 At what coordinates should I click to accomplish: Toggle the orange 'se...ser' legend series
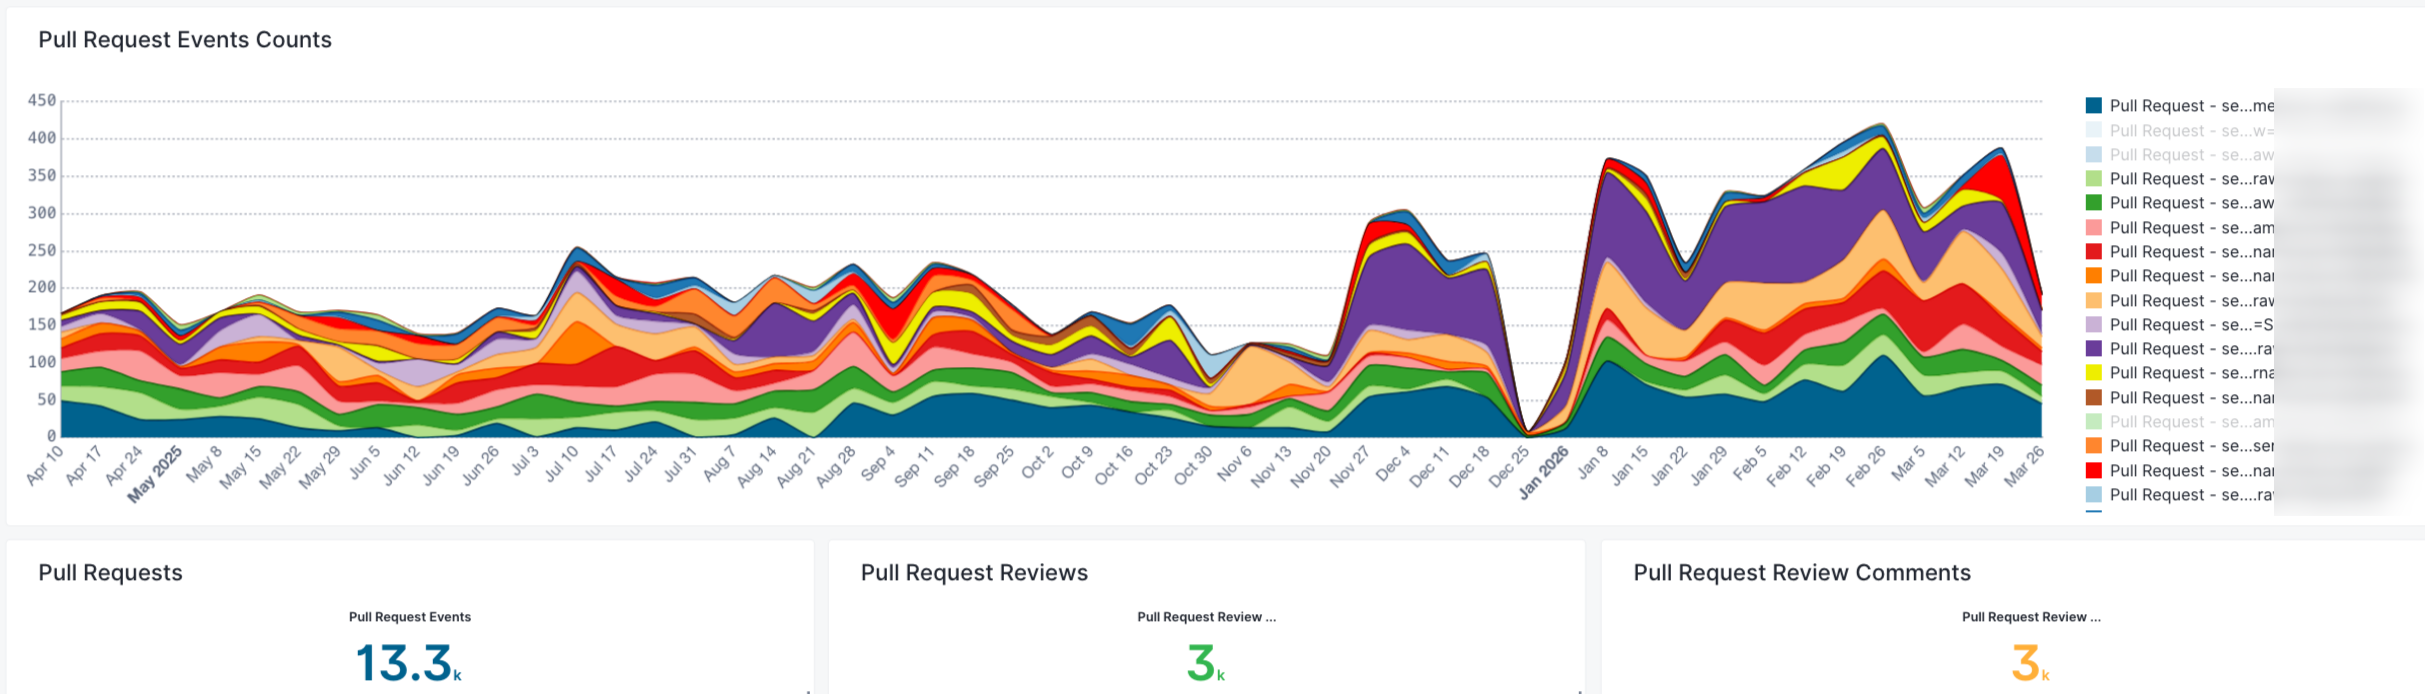click(2179, 446)
